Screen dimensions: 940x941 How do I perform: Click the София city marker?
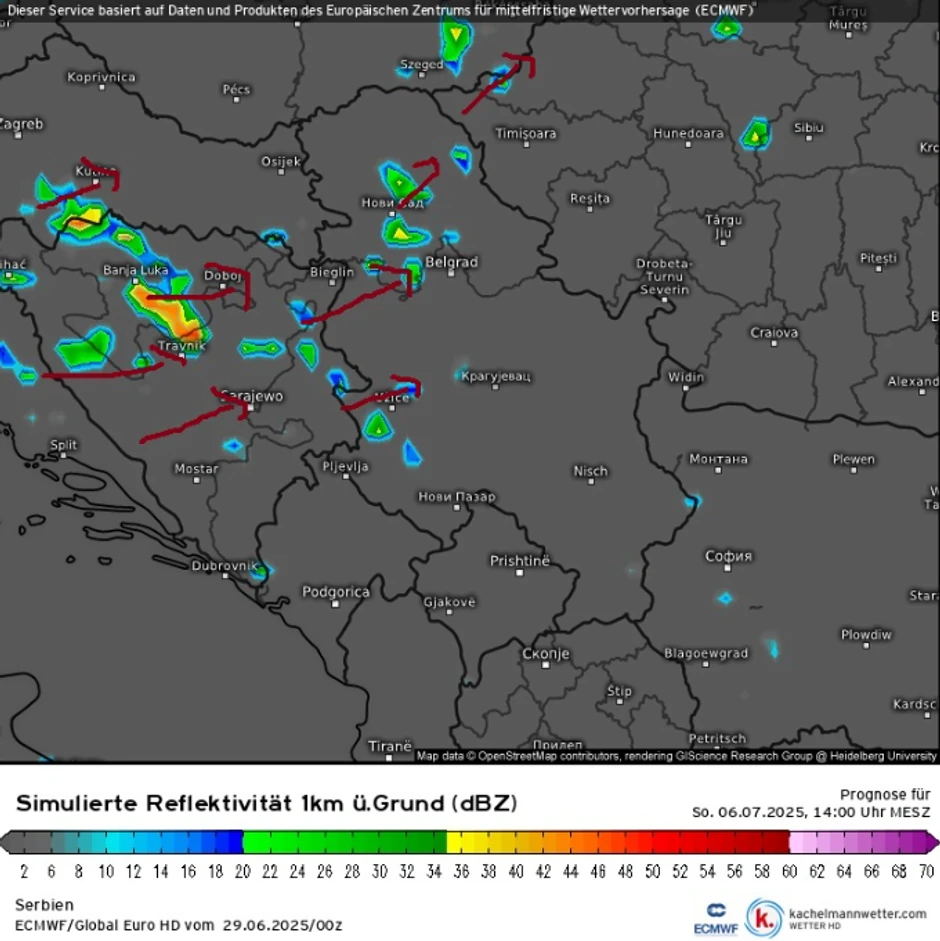[728, 568]
